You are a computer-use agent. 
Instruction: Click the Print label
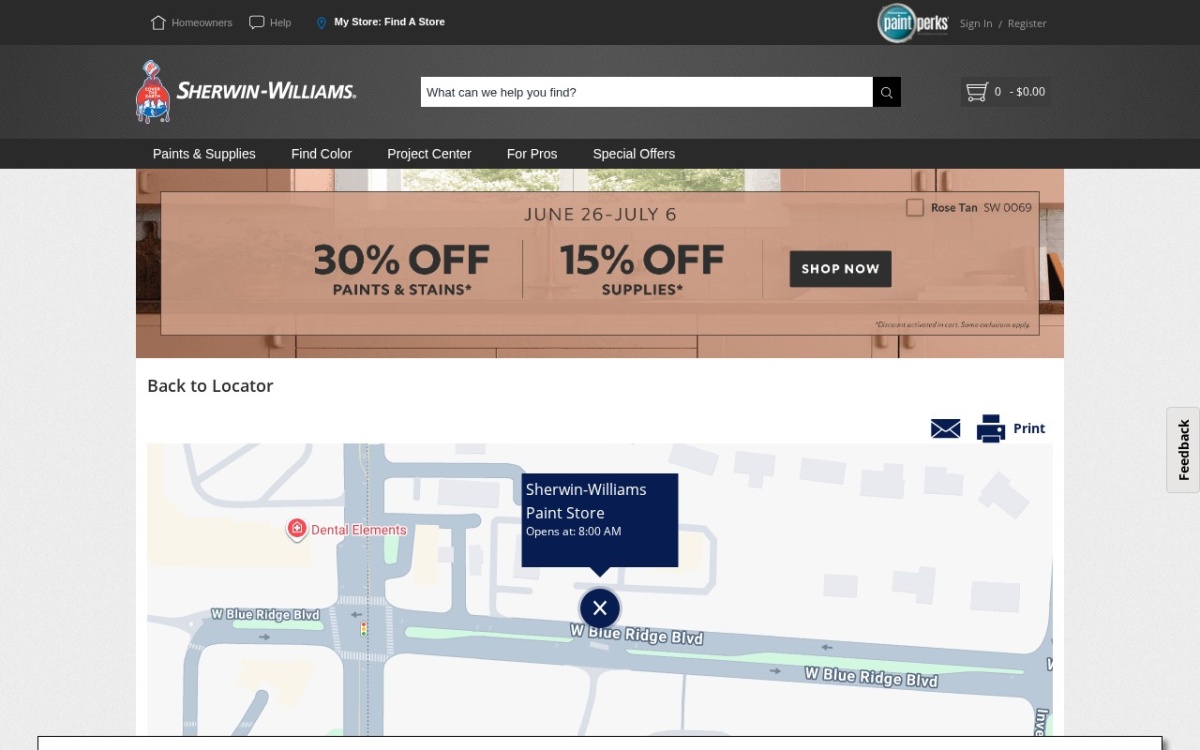(x=1029, y=428)
